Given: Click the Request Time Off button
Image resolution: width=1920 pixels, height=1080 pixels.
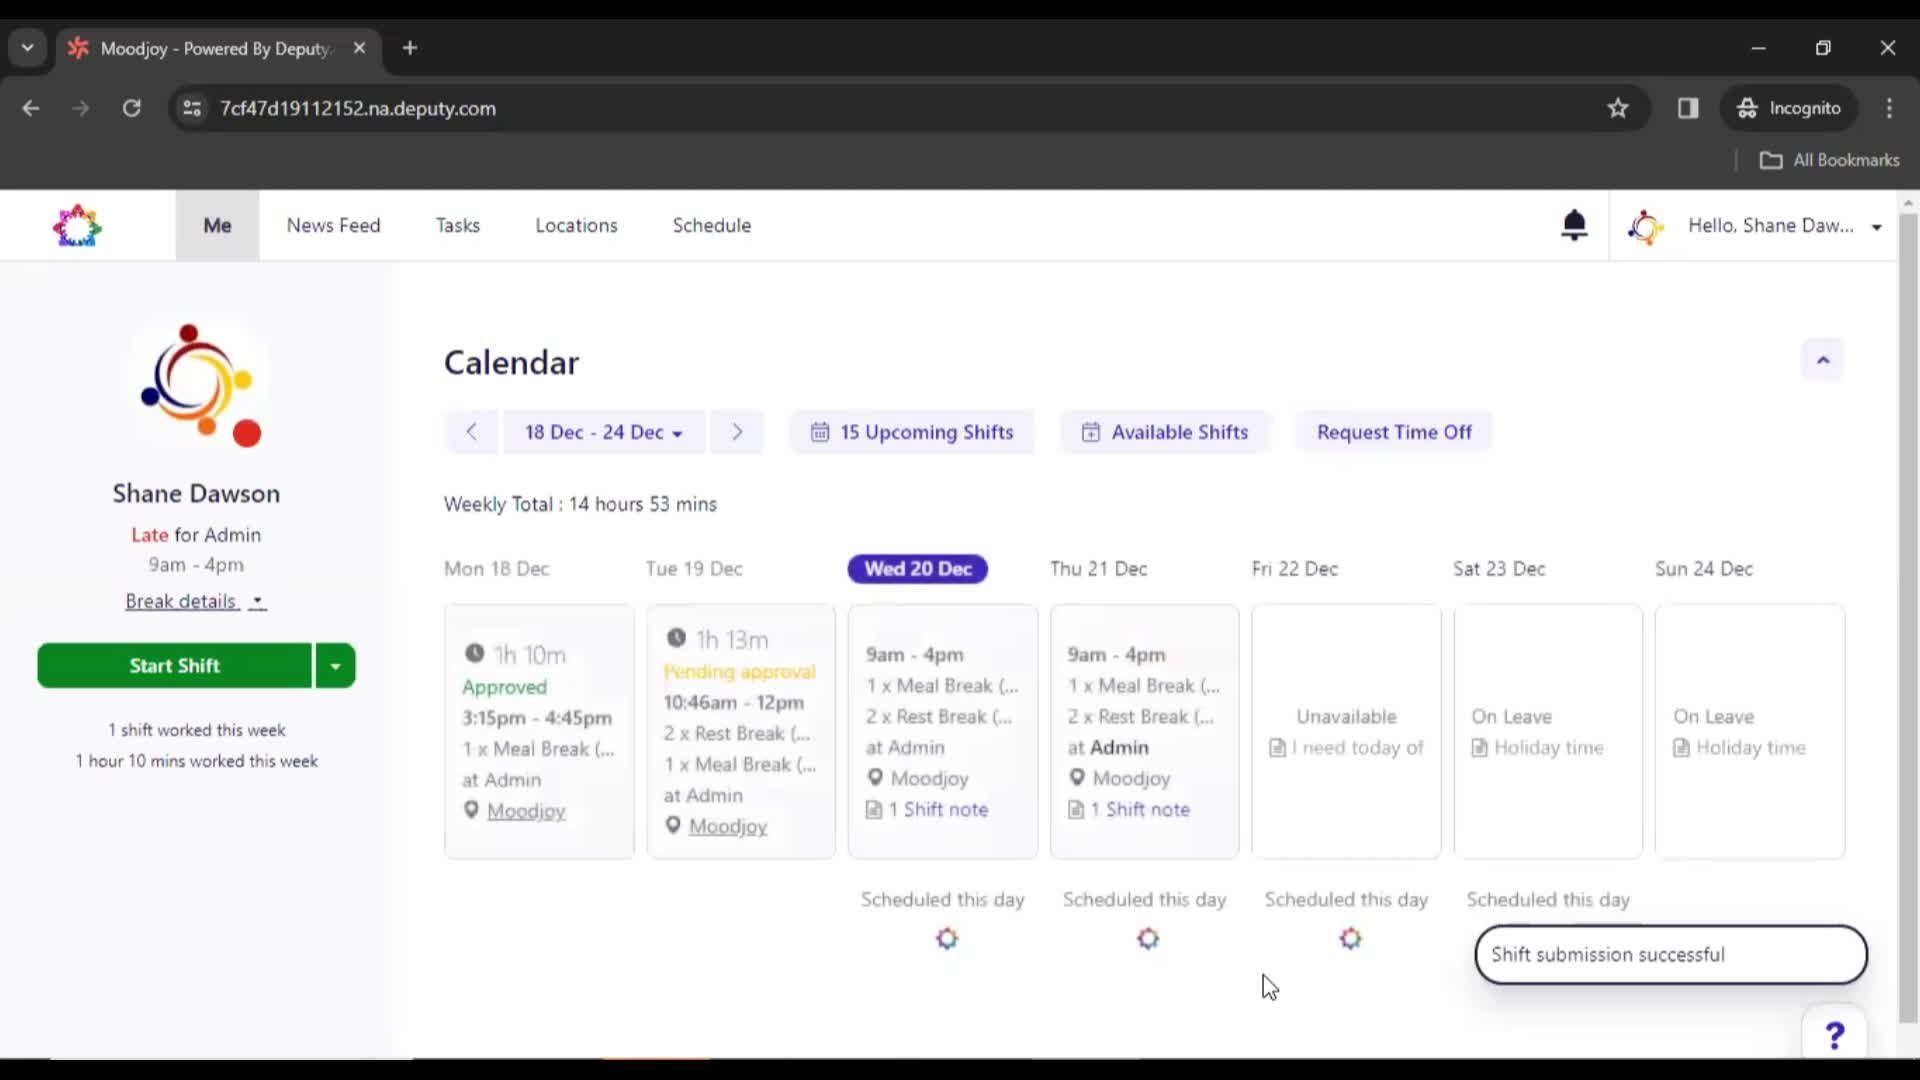Looking at the screenshot, I should (x=1395, y=431).
